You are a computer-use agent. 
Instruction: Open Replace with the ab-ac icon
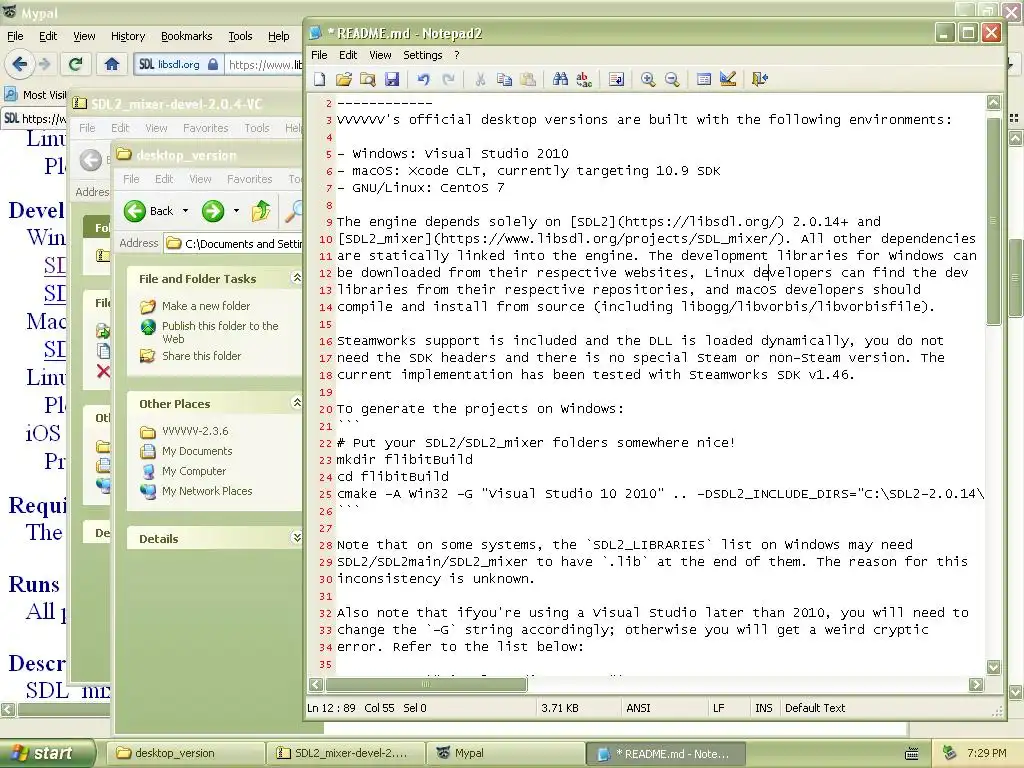click(584, 79)
